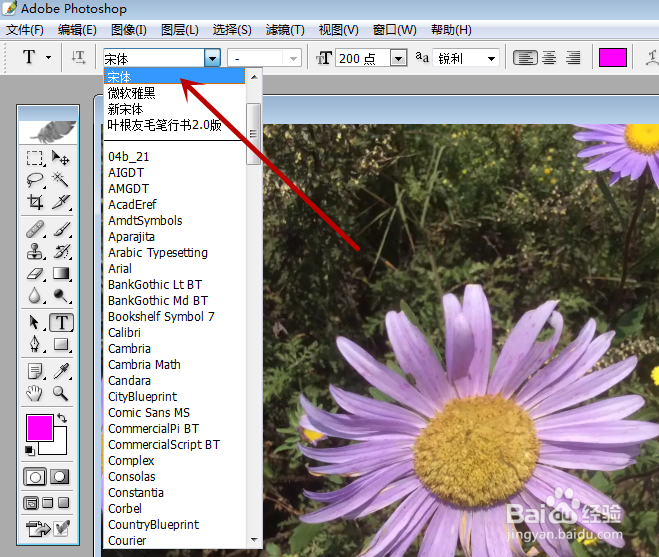Select the Eraser tool
The width and height of the screenshot is (659, 557).
tap(35, 274)
